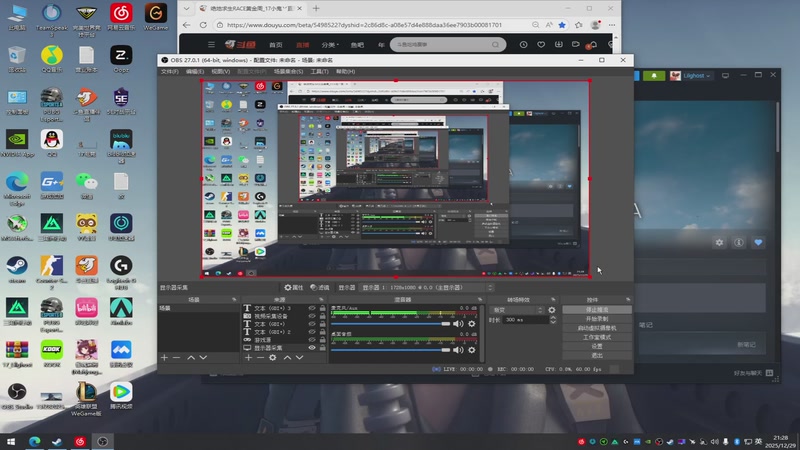
Task: Favorite the page with the star icon
Action: tap(562, 25)
